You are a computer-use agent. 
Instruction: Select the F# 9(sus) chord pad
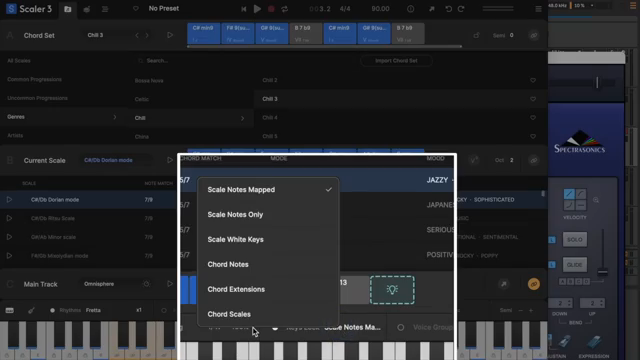click(x=238, y=33)
